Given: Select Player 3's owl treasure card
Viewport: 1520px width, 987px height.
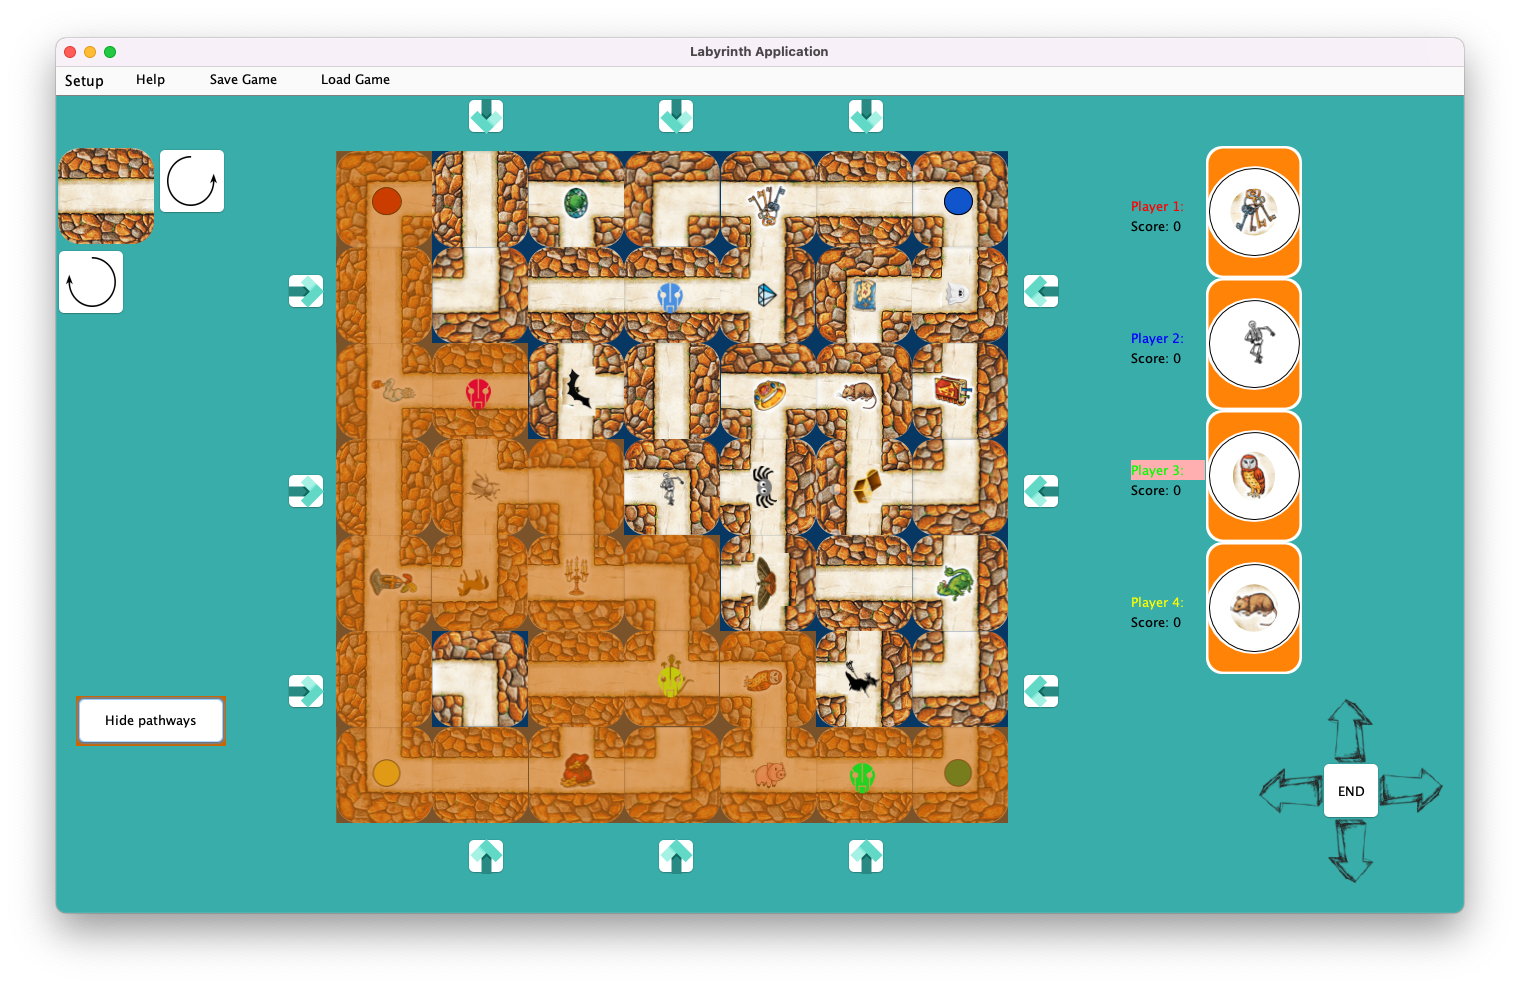Looking at the screenshot, I should (1254, 477).
